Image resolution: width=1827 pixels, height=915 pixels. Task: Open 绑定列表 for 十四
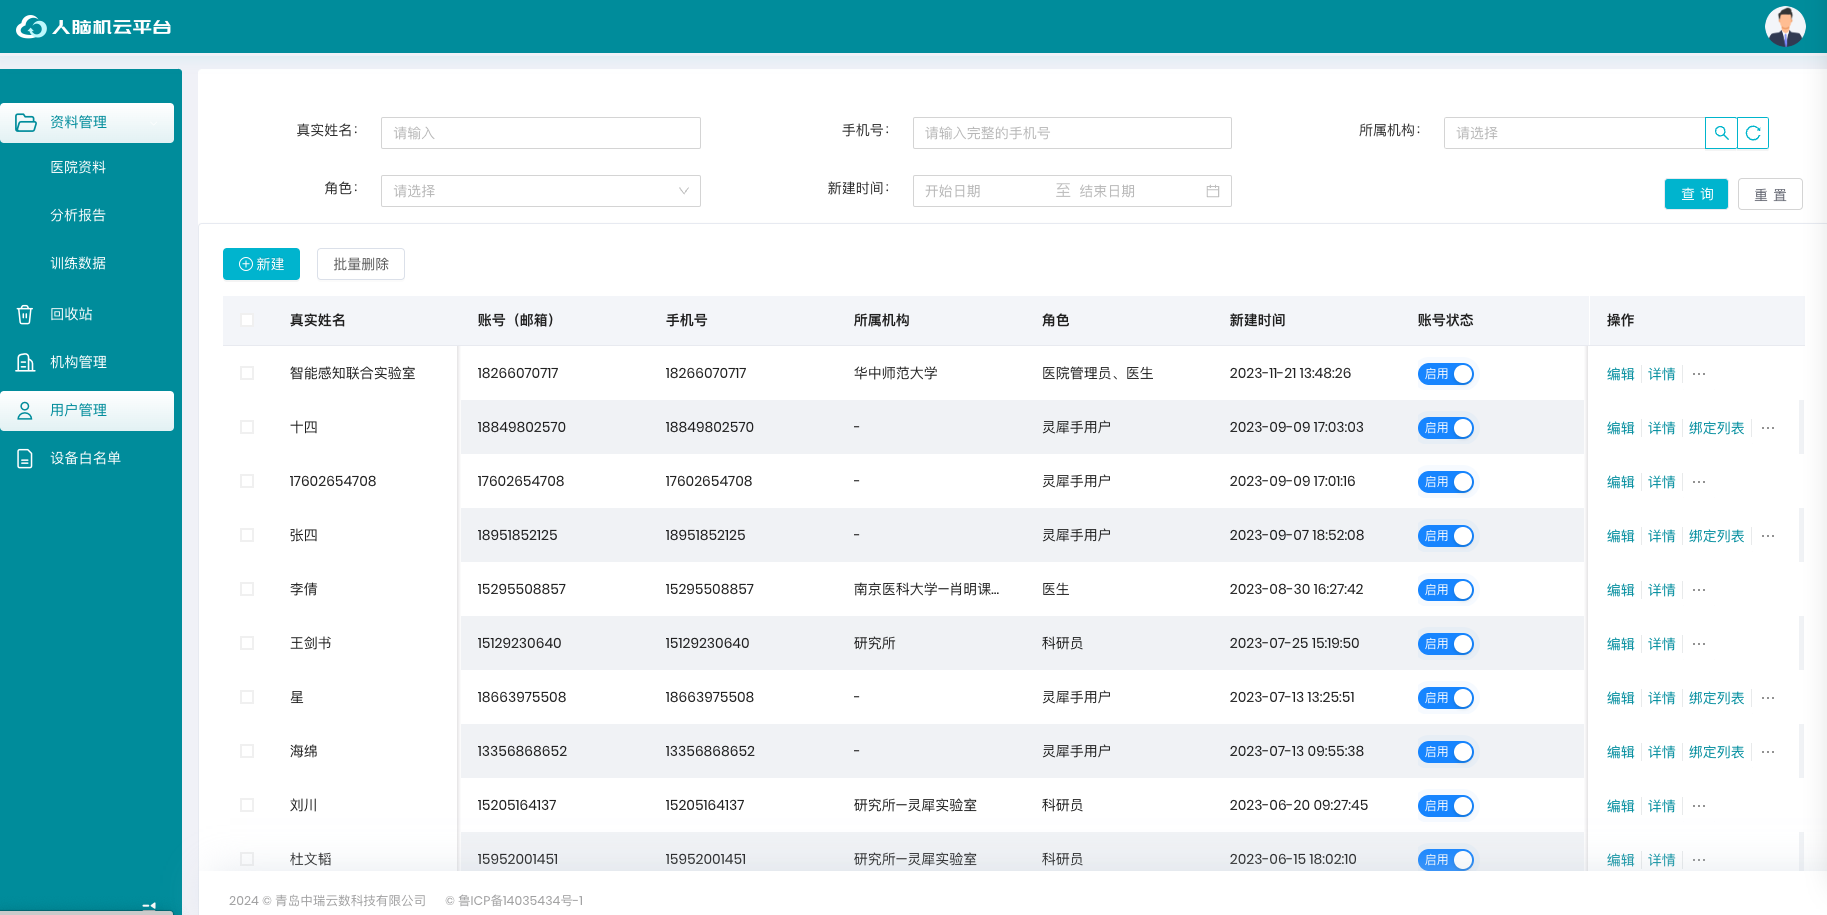coord(1716,428)
